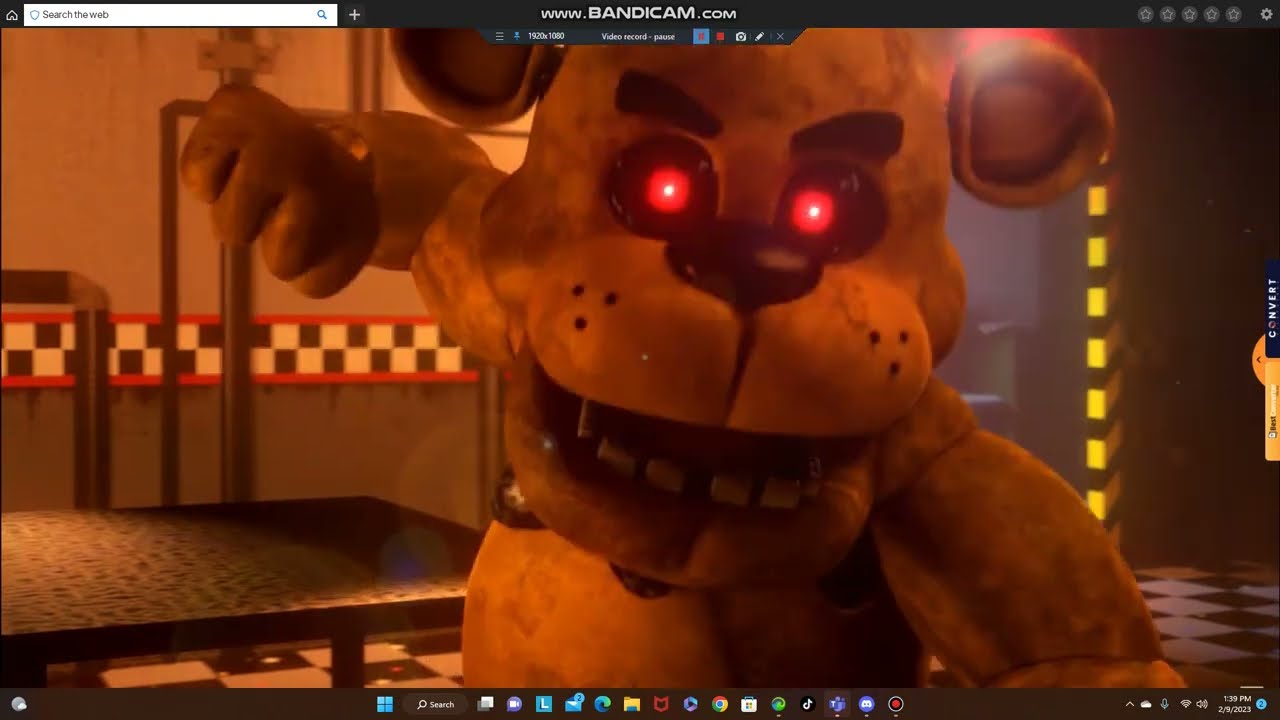The height and width of the screenshot is (720, 1280).
Task: Open the Bandicam hamburger menu
Action: (499, 36)
